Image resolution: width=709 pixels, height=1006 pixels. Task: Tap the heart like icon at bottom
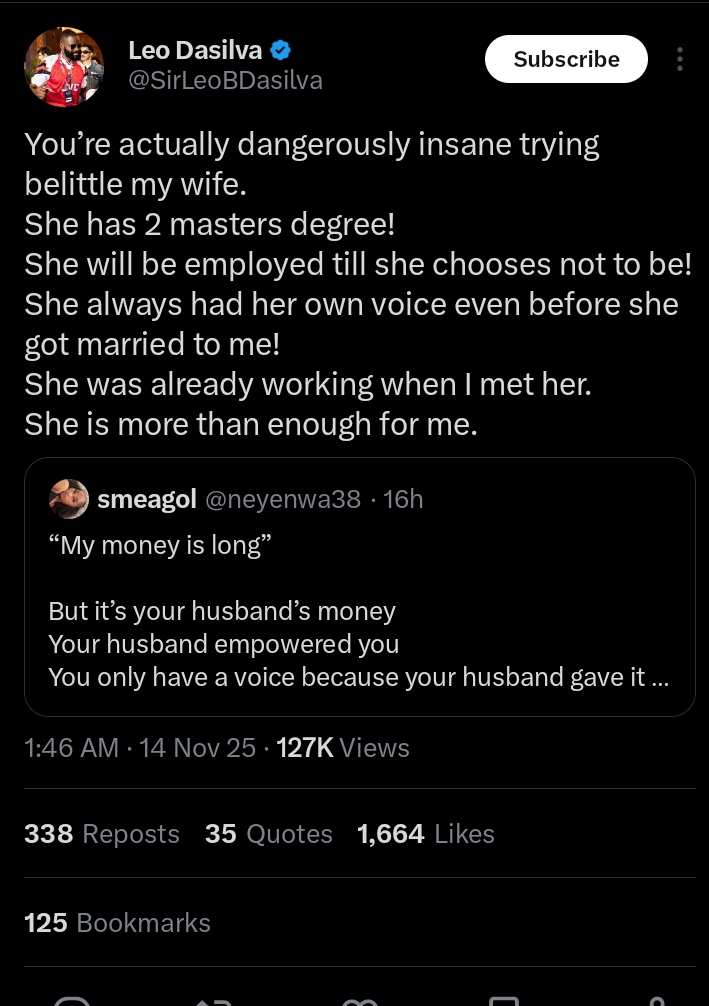(x=360, y=1000)
